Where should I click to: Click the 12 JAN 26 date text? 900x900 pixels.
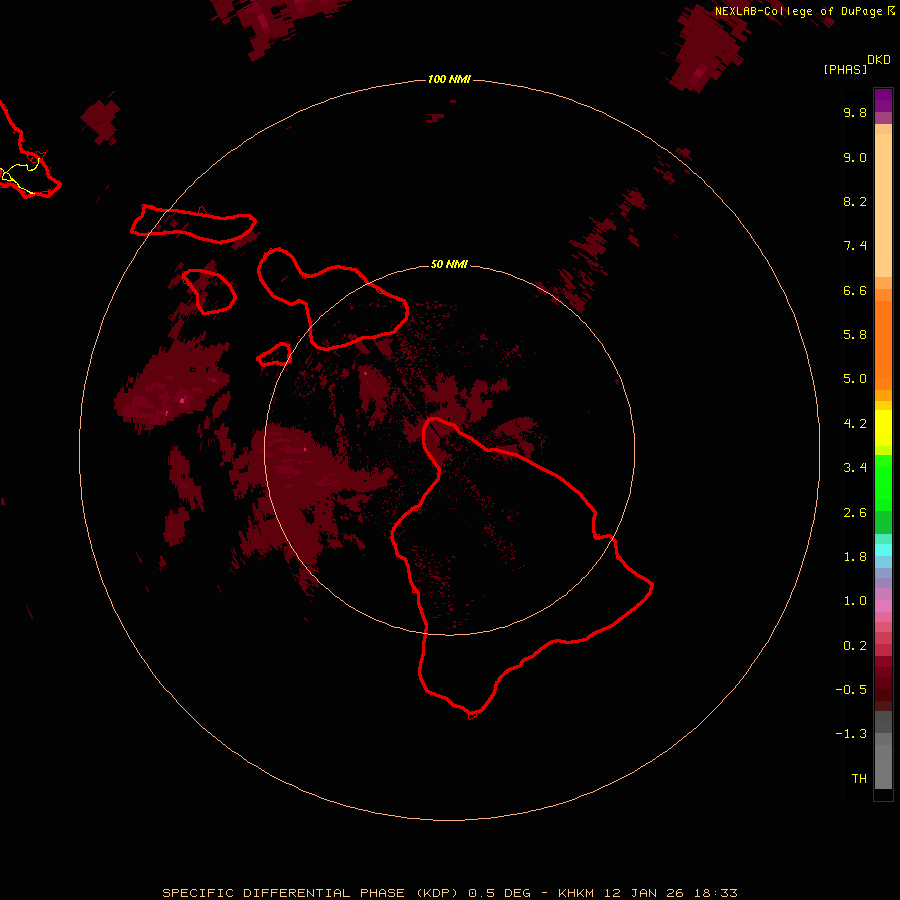pyautogui.click(x=645, y=893)
